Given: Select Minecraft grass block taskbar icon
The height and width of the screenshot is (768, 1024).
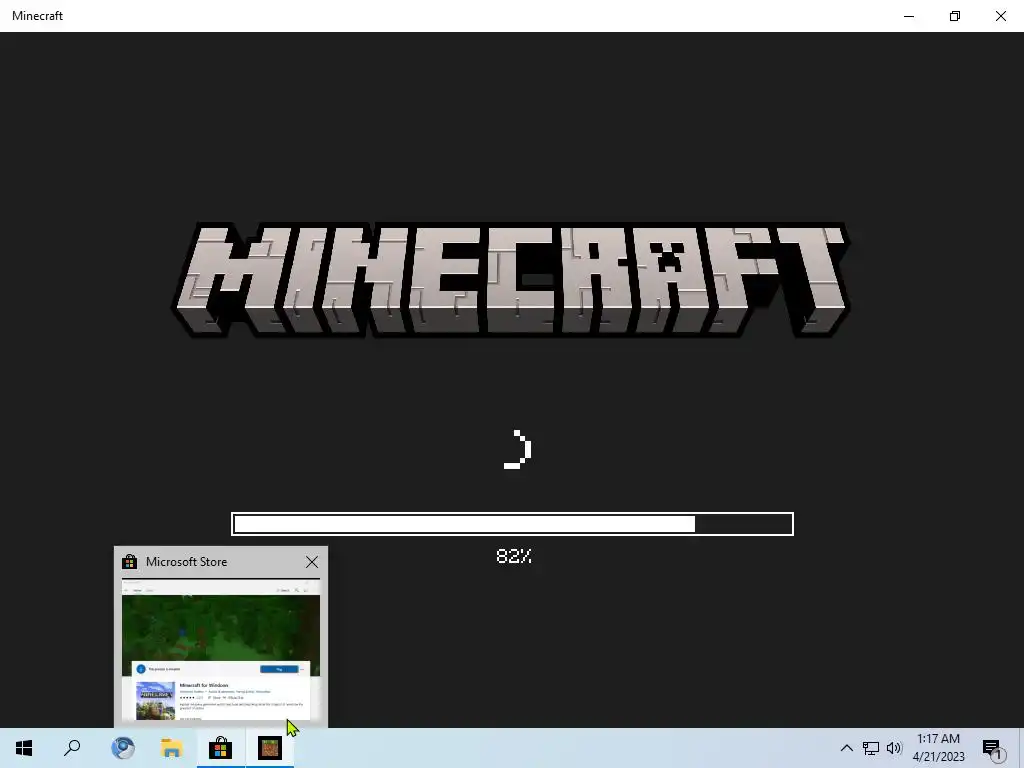Looking at the screenshot, I should pyautogui.click(x=270, y=748).
